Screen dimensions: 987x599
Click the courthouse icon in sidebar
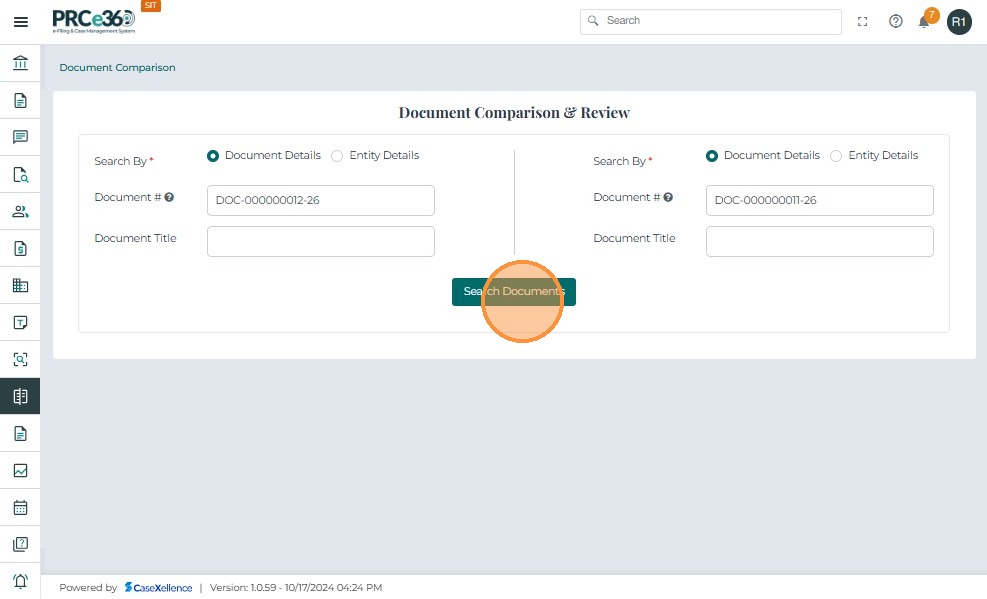click(x=20, y=63)
